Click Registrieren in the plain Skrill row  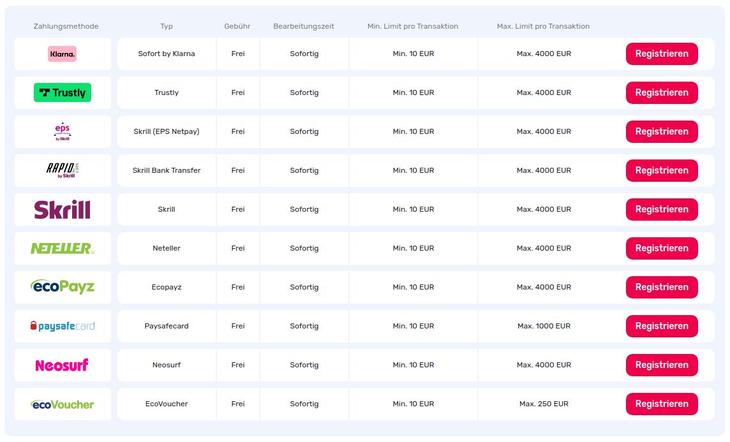pos(662,210)
